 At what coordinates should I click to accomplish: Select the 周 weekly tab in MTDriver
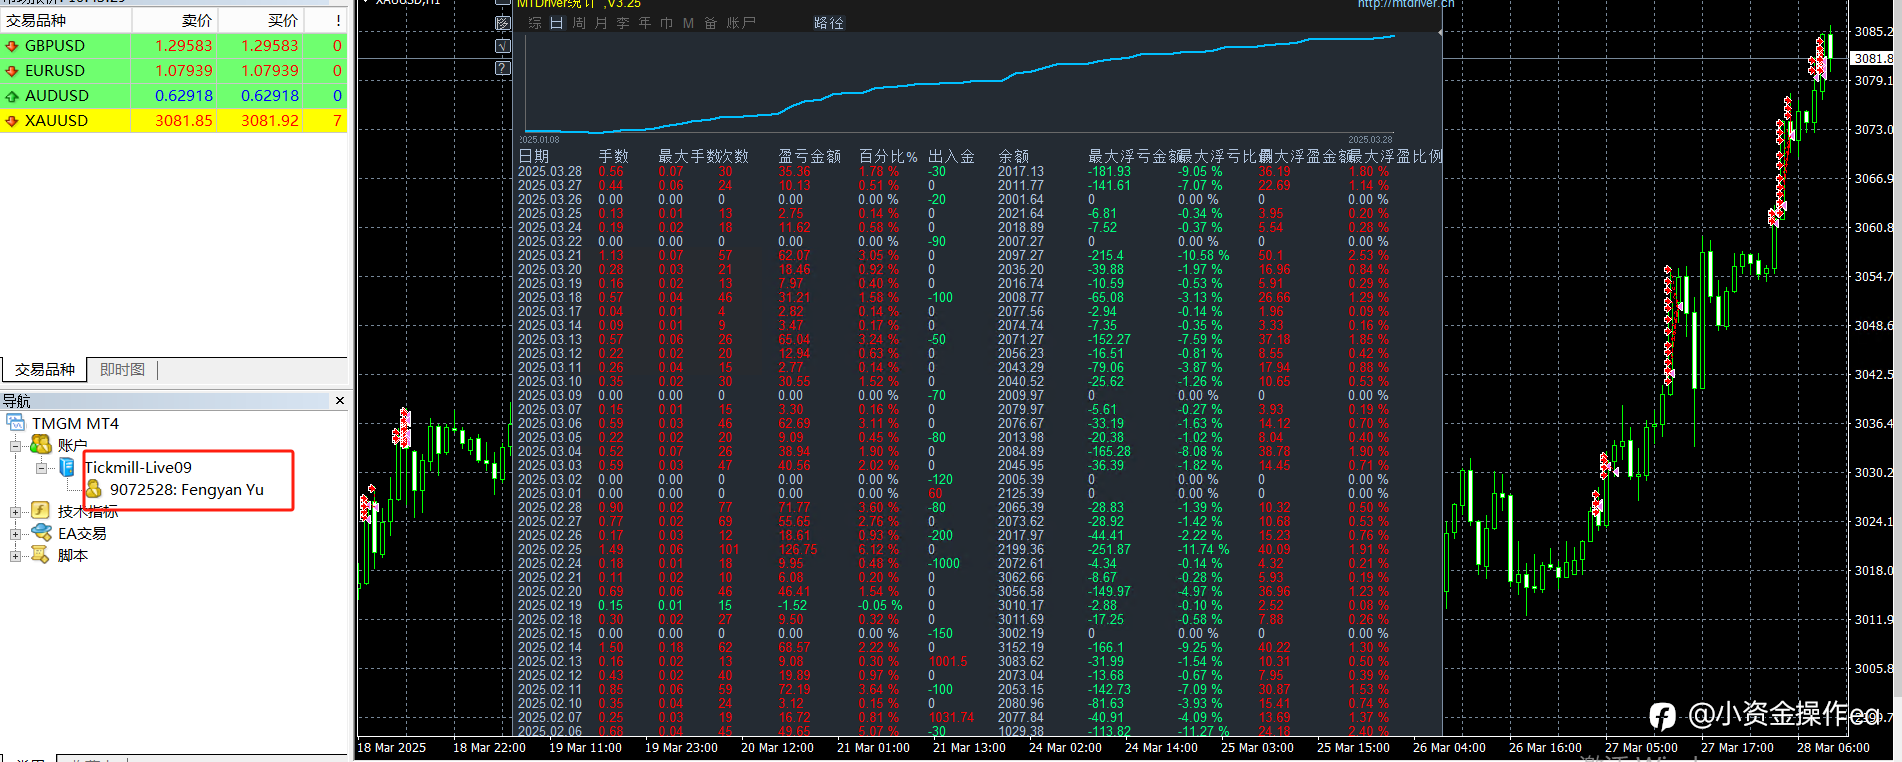pyautogui.click(x=579, y=23)
